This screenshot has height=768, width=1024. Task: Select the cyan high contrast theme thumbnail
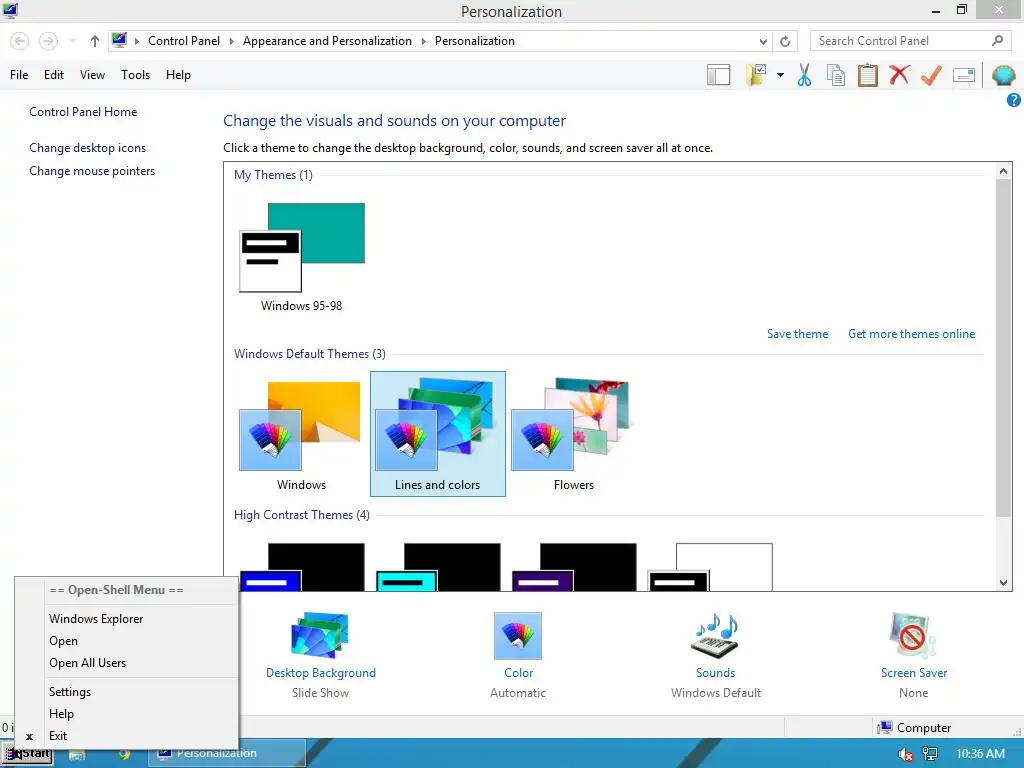[x=438, y=567]
